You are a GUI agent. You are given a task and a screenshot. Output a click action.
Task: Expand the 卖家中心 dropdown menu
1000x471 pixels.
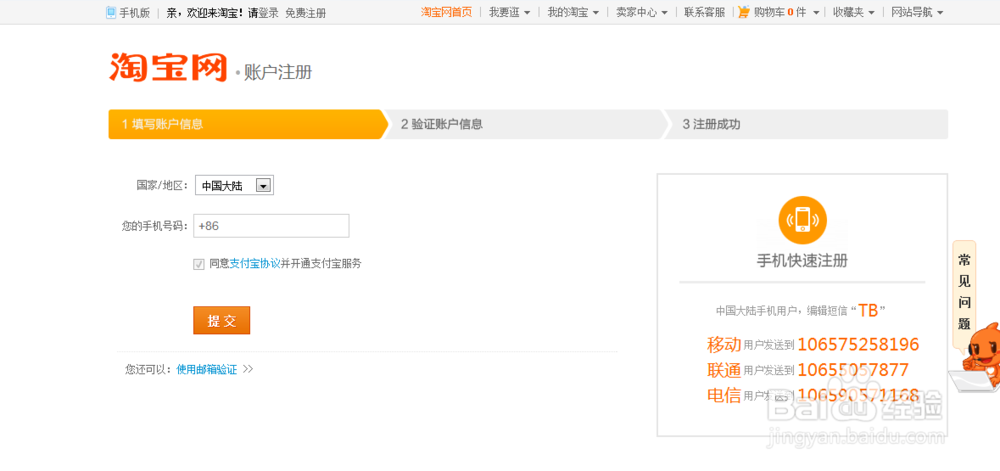(x=641, y=13)
